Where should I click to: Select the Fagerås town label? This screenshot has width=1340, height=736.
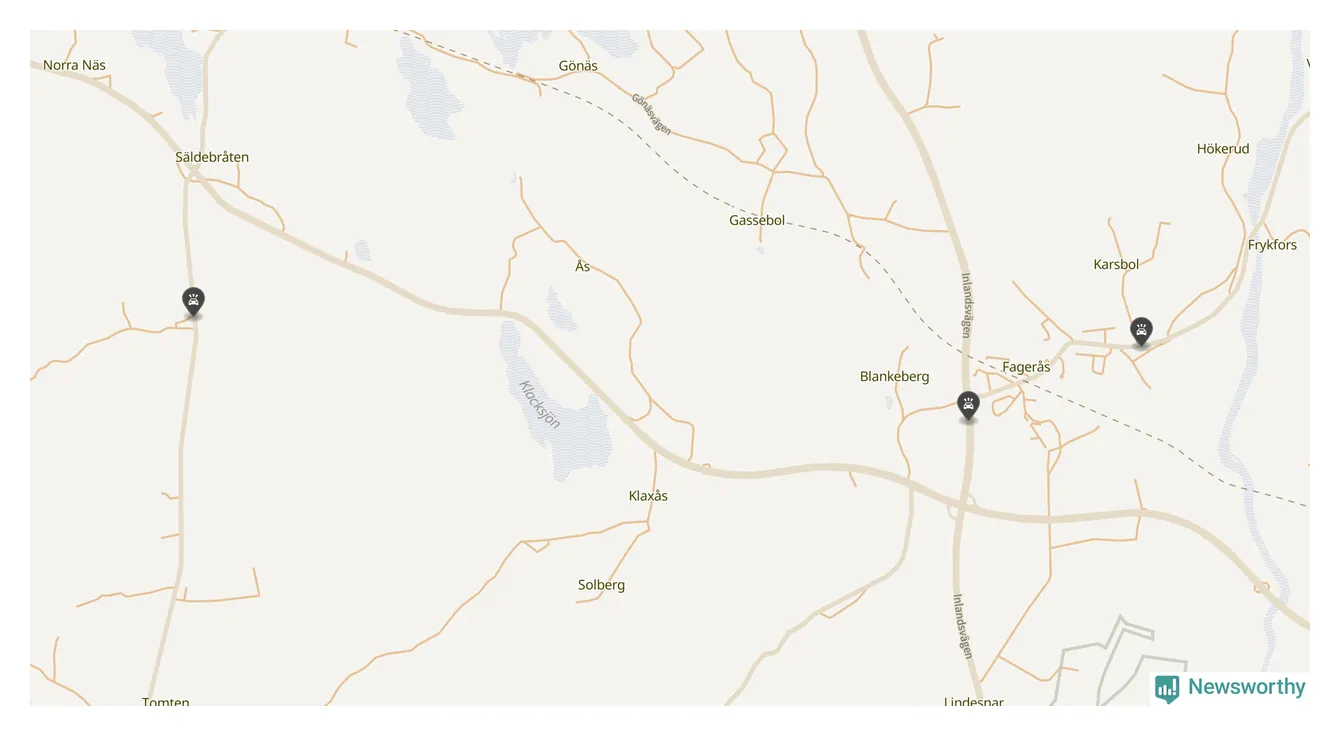coord(1026,367)
